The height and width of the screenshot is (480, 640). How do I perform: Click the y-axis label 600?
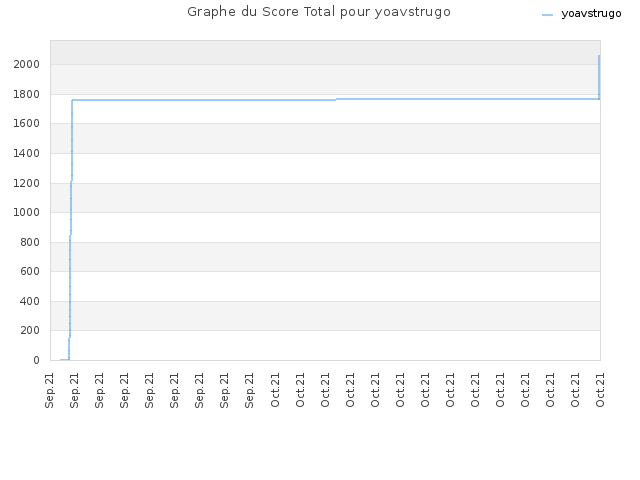pyautogui.click(x=30, y=271)
